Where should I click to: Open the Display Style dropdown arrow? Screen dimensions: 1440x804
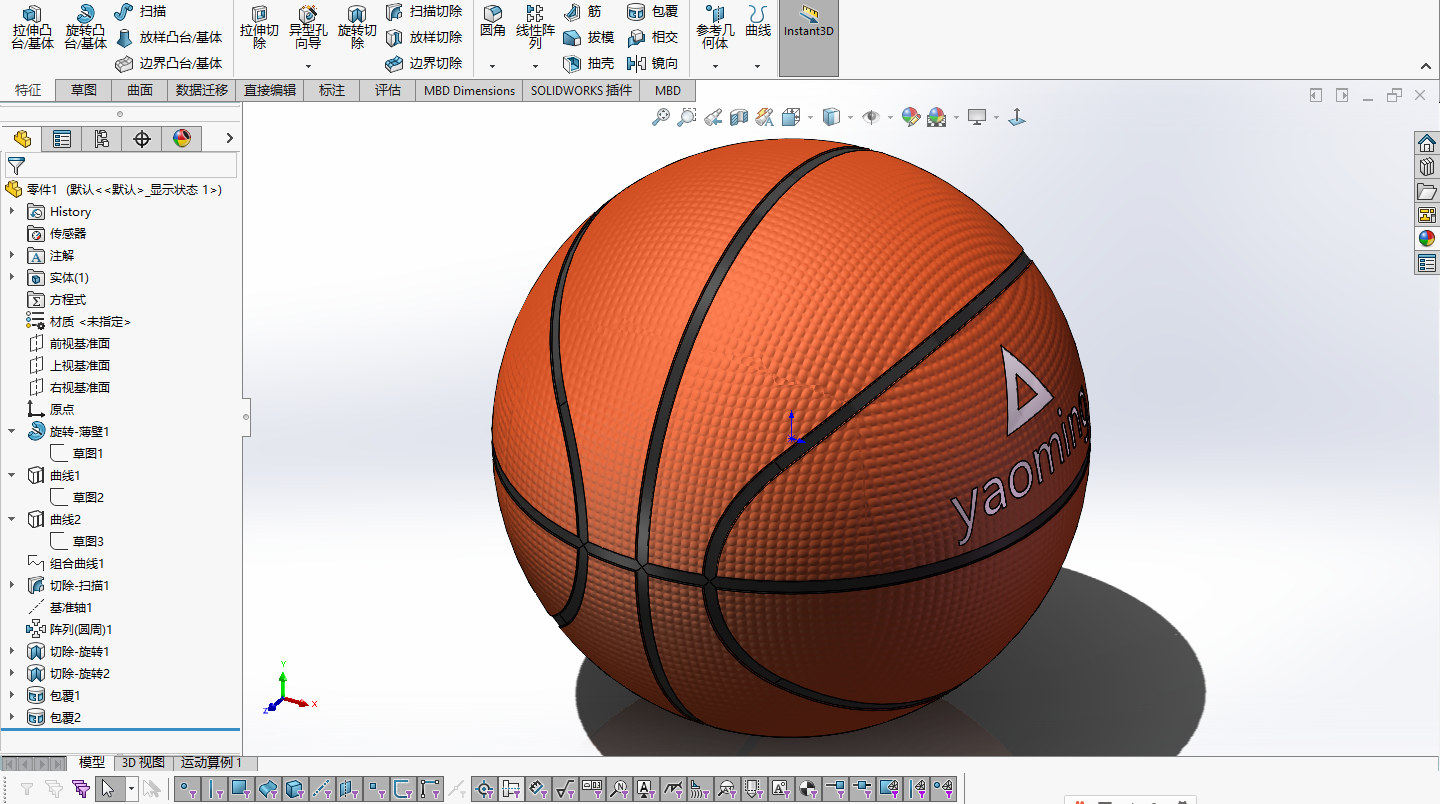tap(850, 117)
